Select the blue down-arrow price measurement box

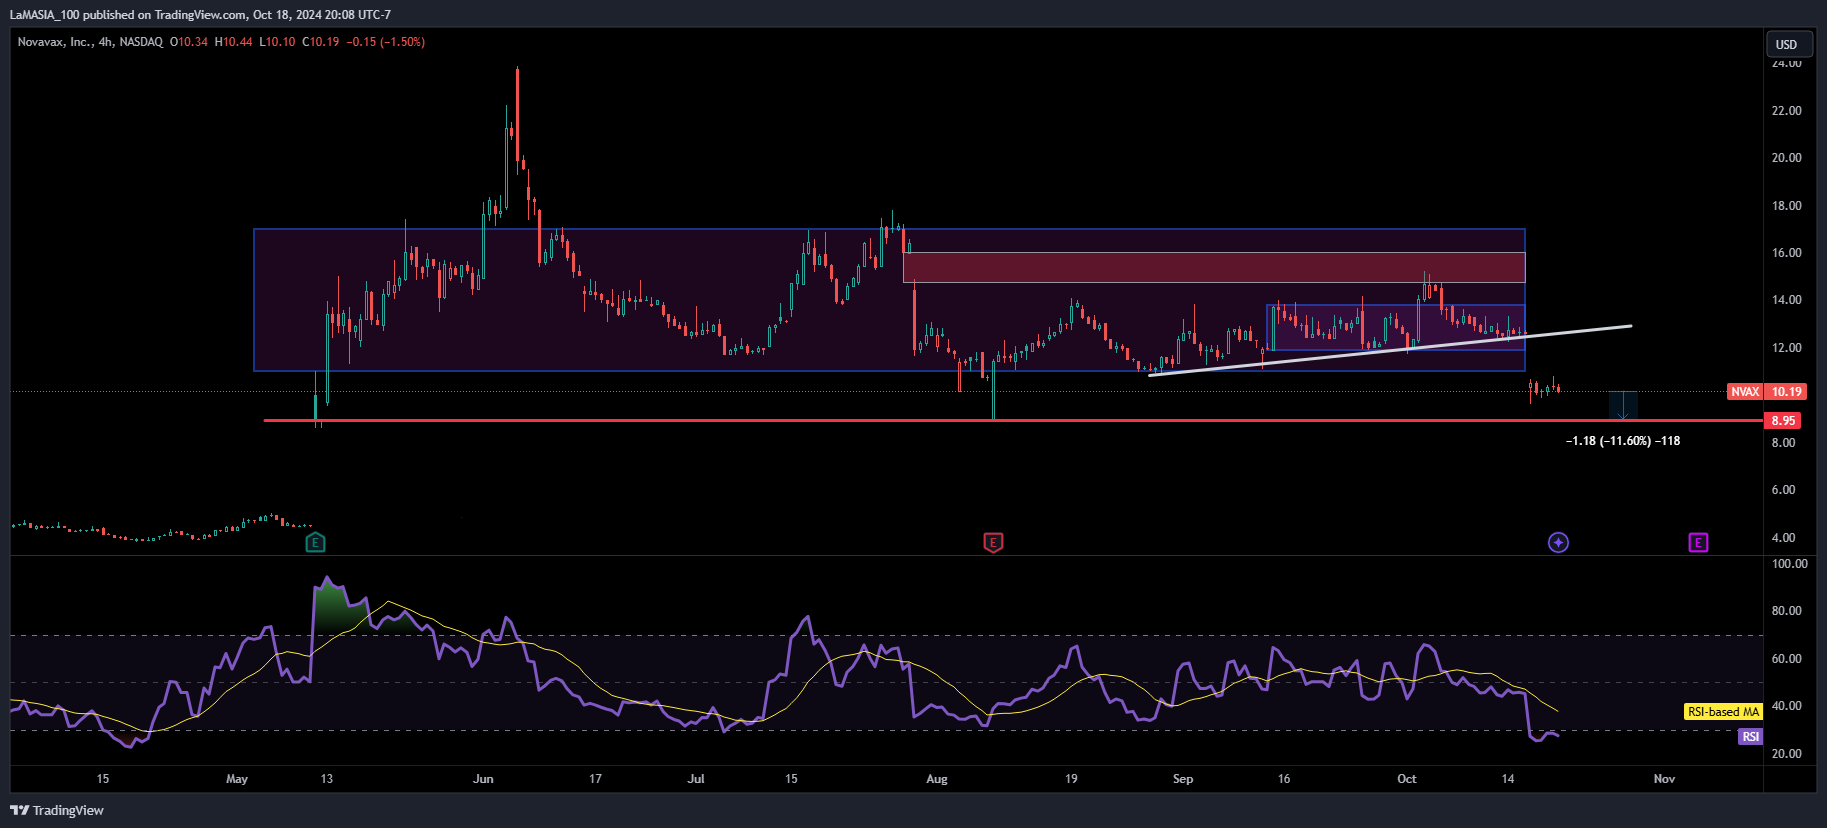1623,406
